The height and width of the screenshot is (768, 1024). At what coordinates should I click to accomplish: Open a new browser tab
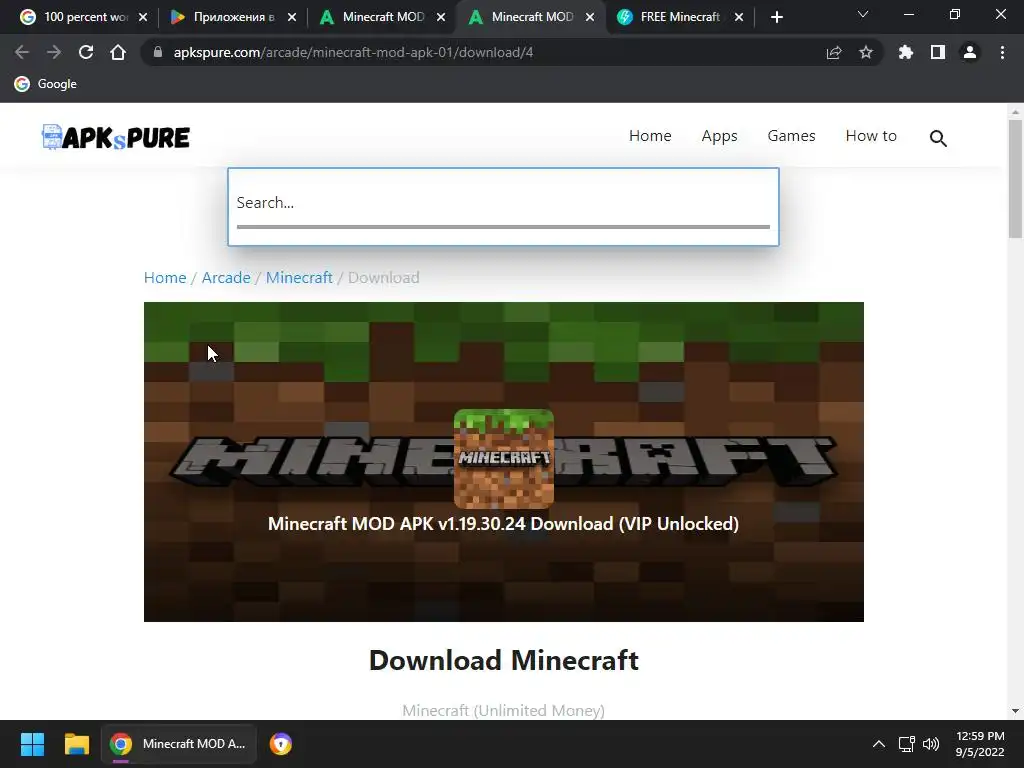776,17
